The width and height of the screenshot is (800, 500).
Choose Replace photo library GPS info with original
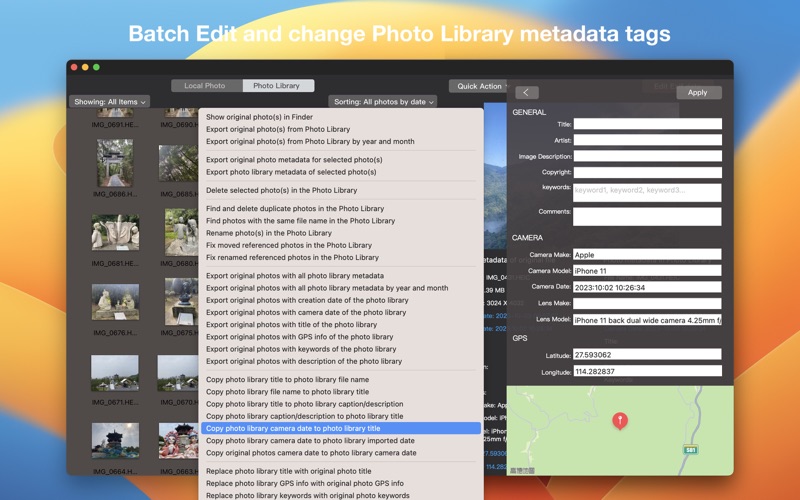click(341, 484)
